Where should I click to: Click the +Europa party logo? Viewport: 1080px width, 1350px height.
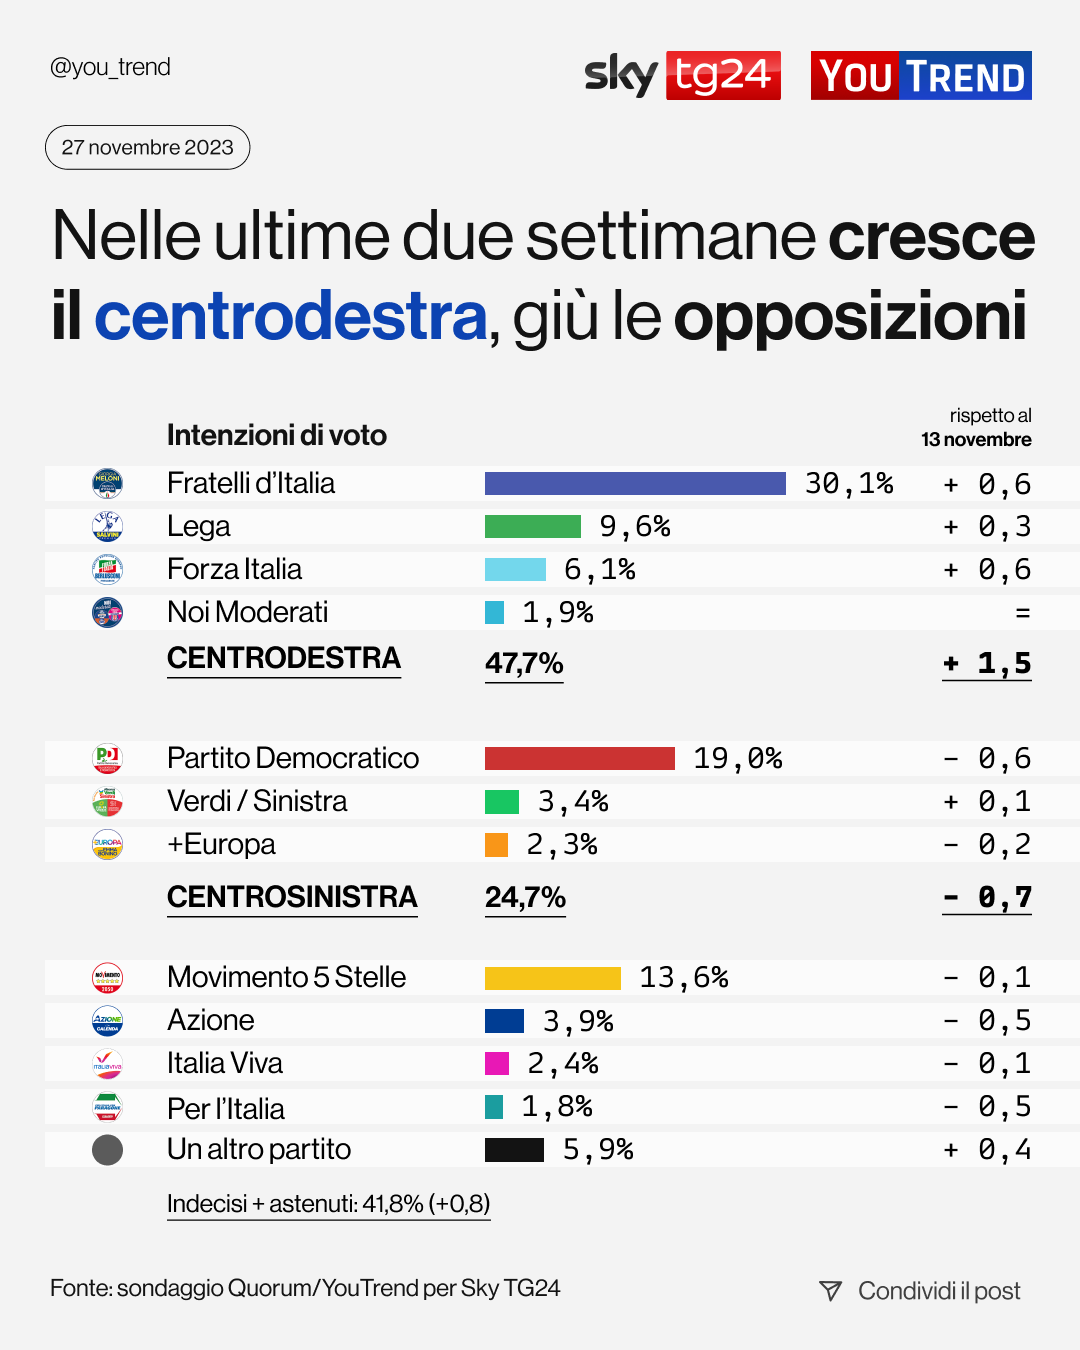(x=107, y=845)
